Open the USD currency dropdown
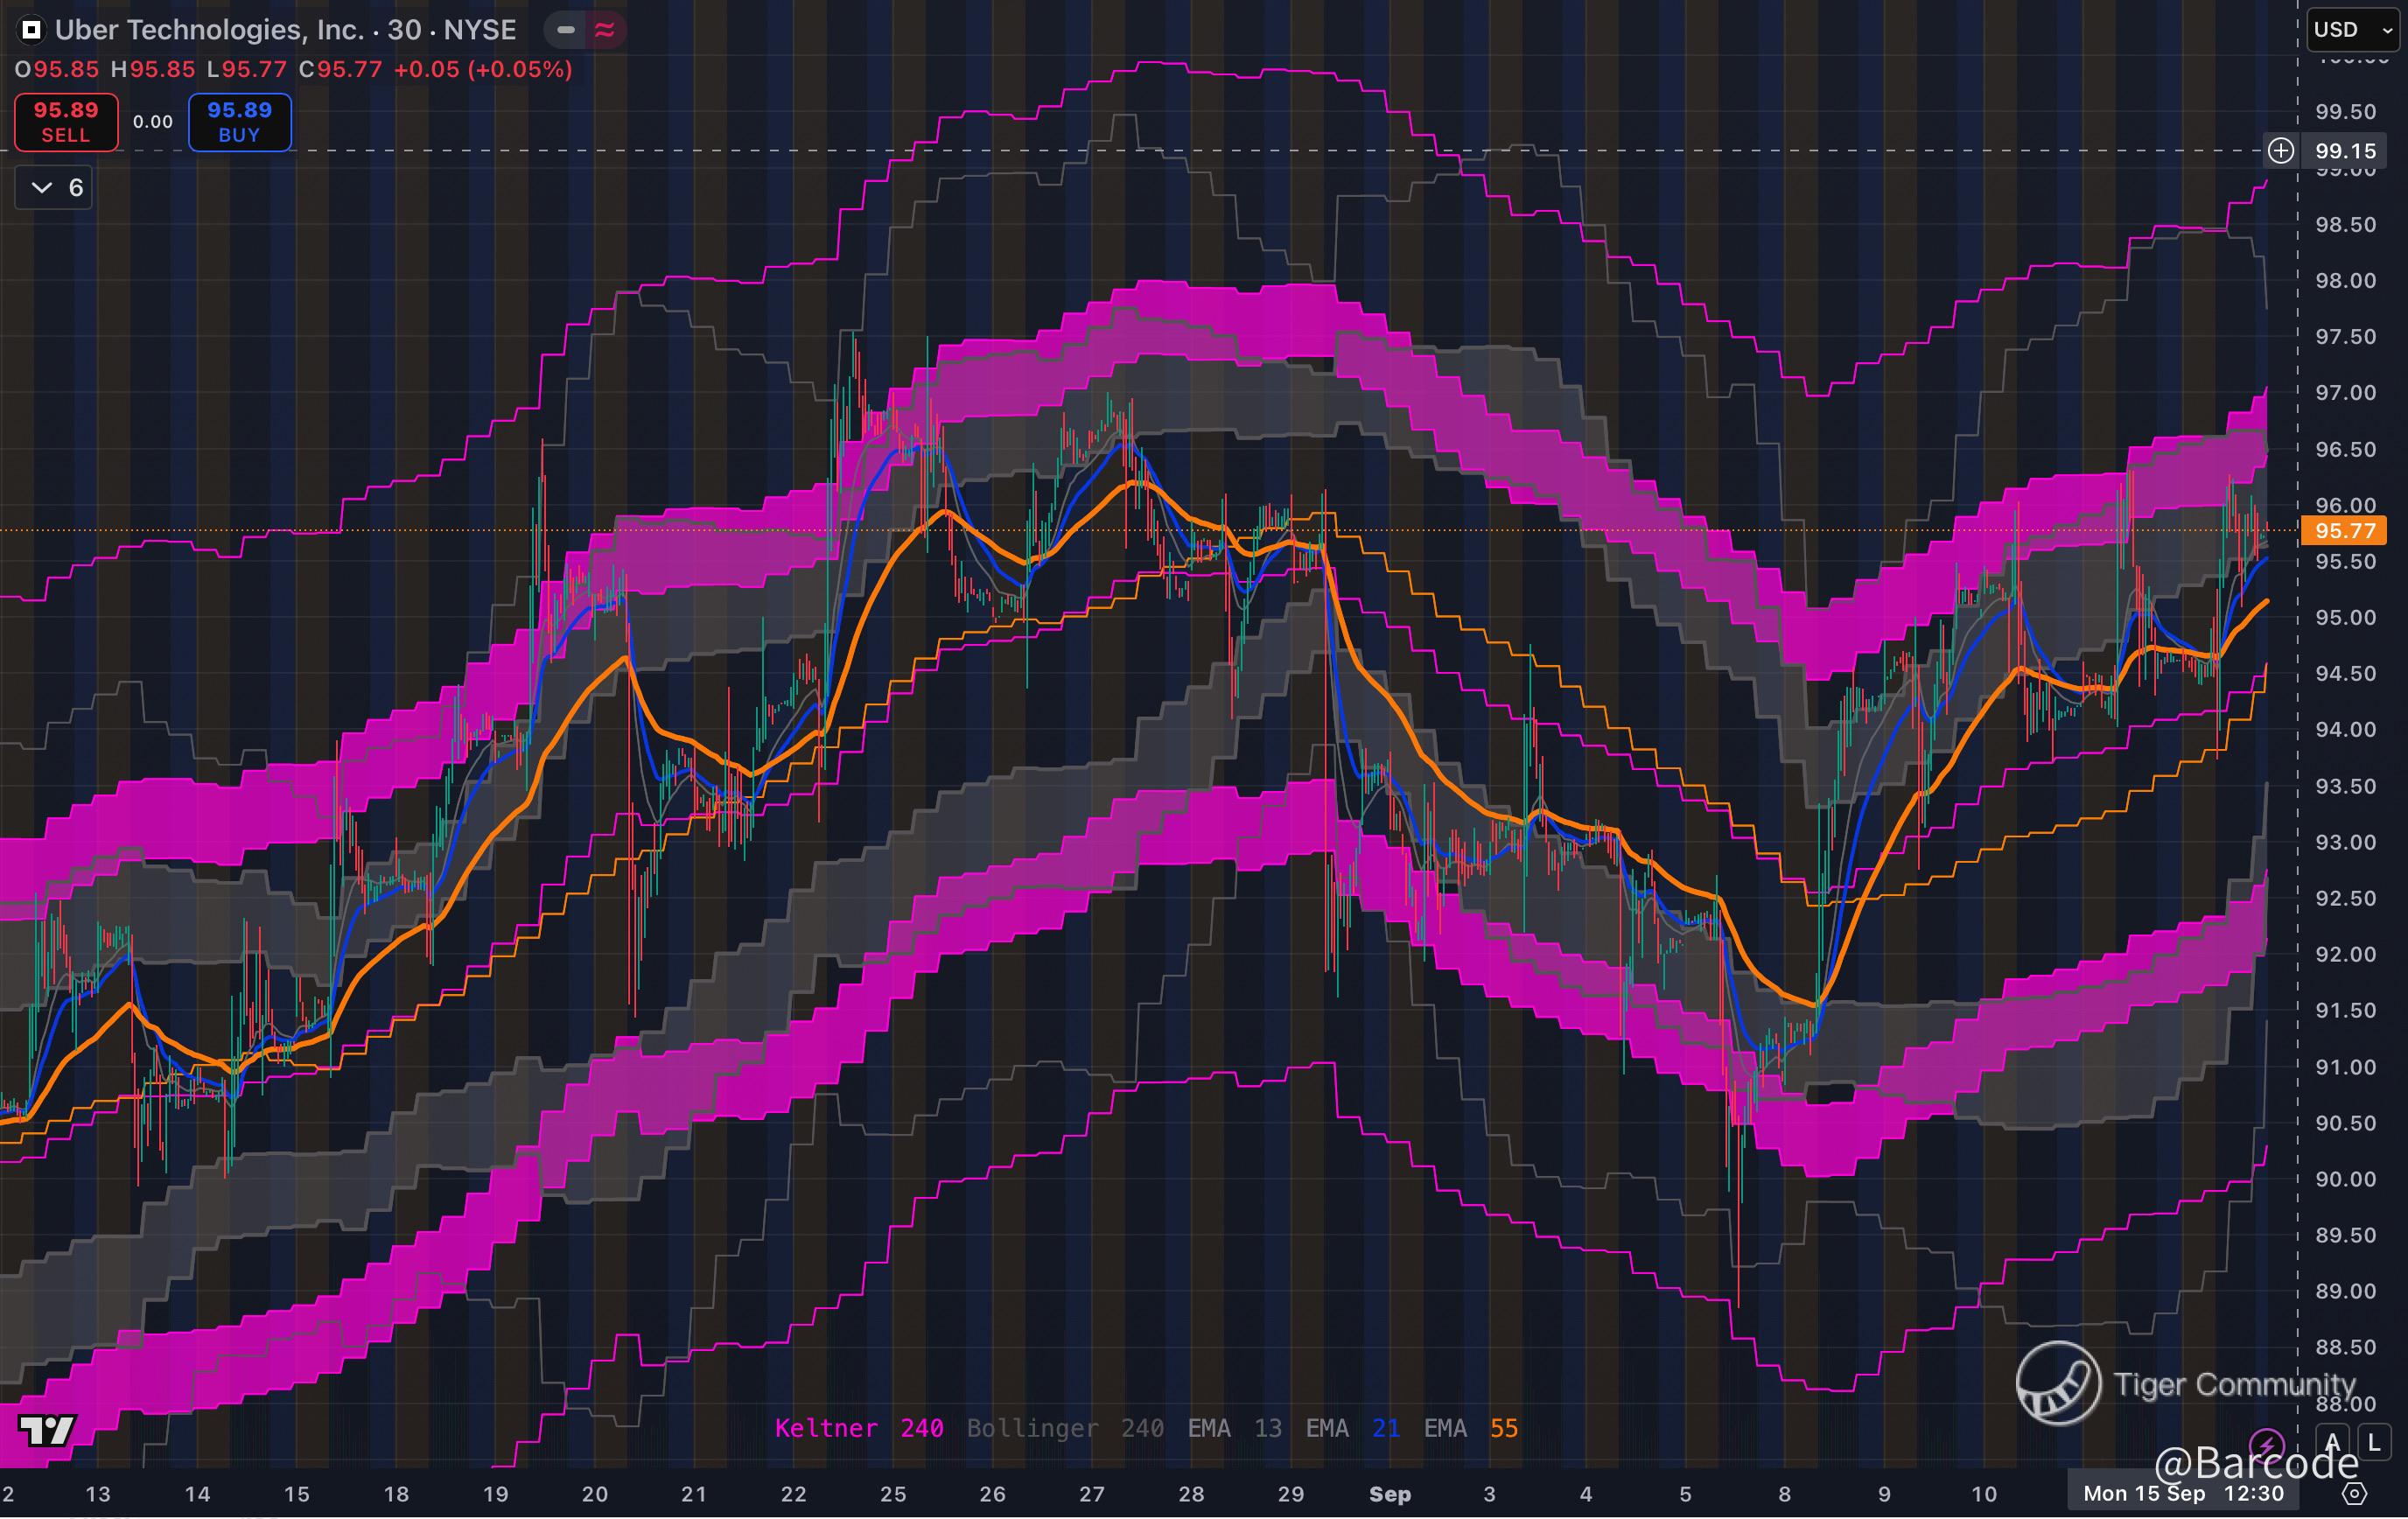The height and width of the screenshot is (1519, 2408). click(2352, 30)
